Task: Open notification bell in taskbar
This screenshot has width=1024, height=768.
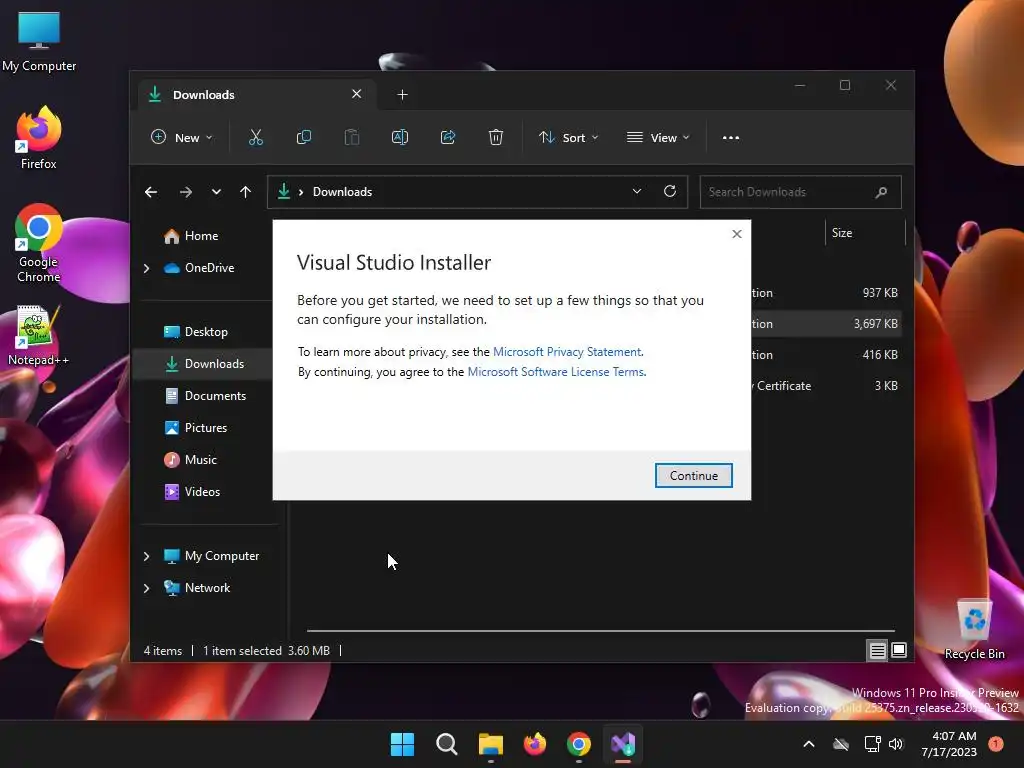Action: pyautogui.click(x=996, y=744)
